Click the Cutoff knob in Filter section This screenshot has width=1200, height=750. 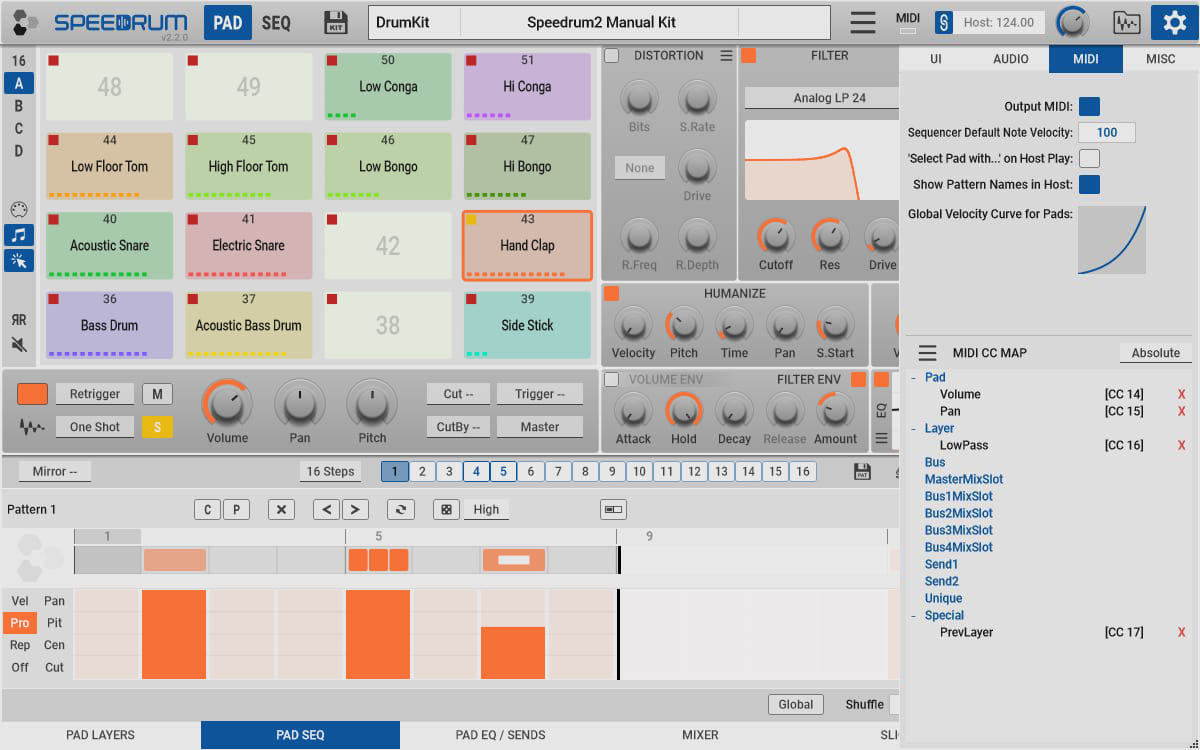click(775, 237)
